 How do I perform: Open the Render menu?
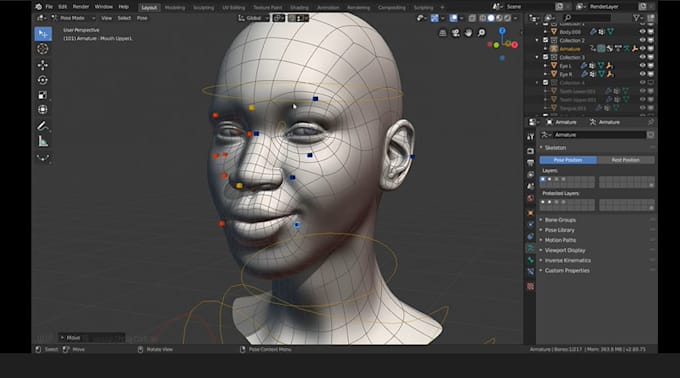[x=81, y=7]
